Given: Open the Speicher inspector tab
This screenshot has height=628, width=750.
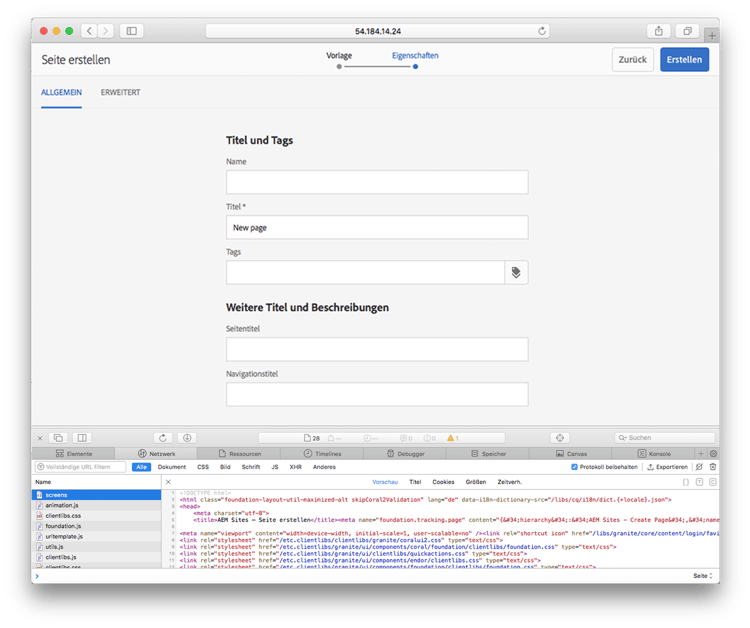Looking at the screenshot, I should tap(488, 453).
